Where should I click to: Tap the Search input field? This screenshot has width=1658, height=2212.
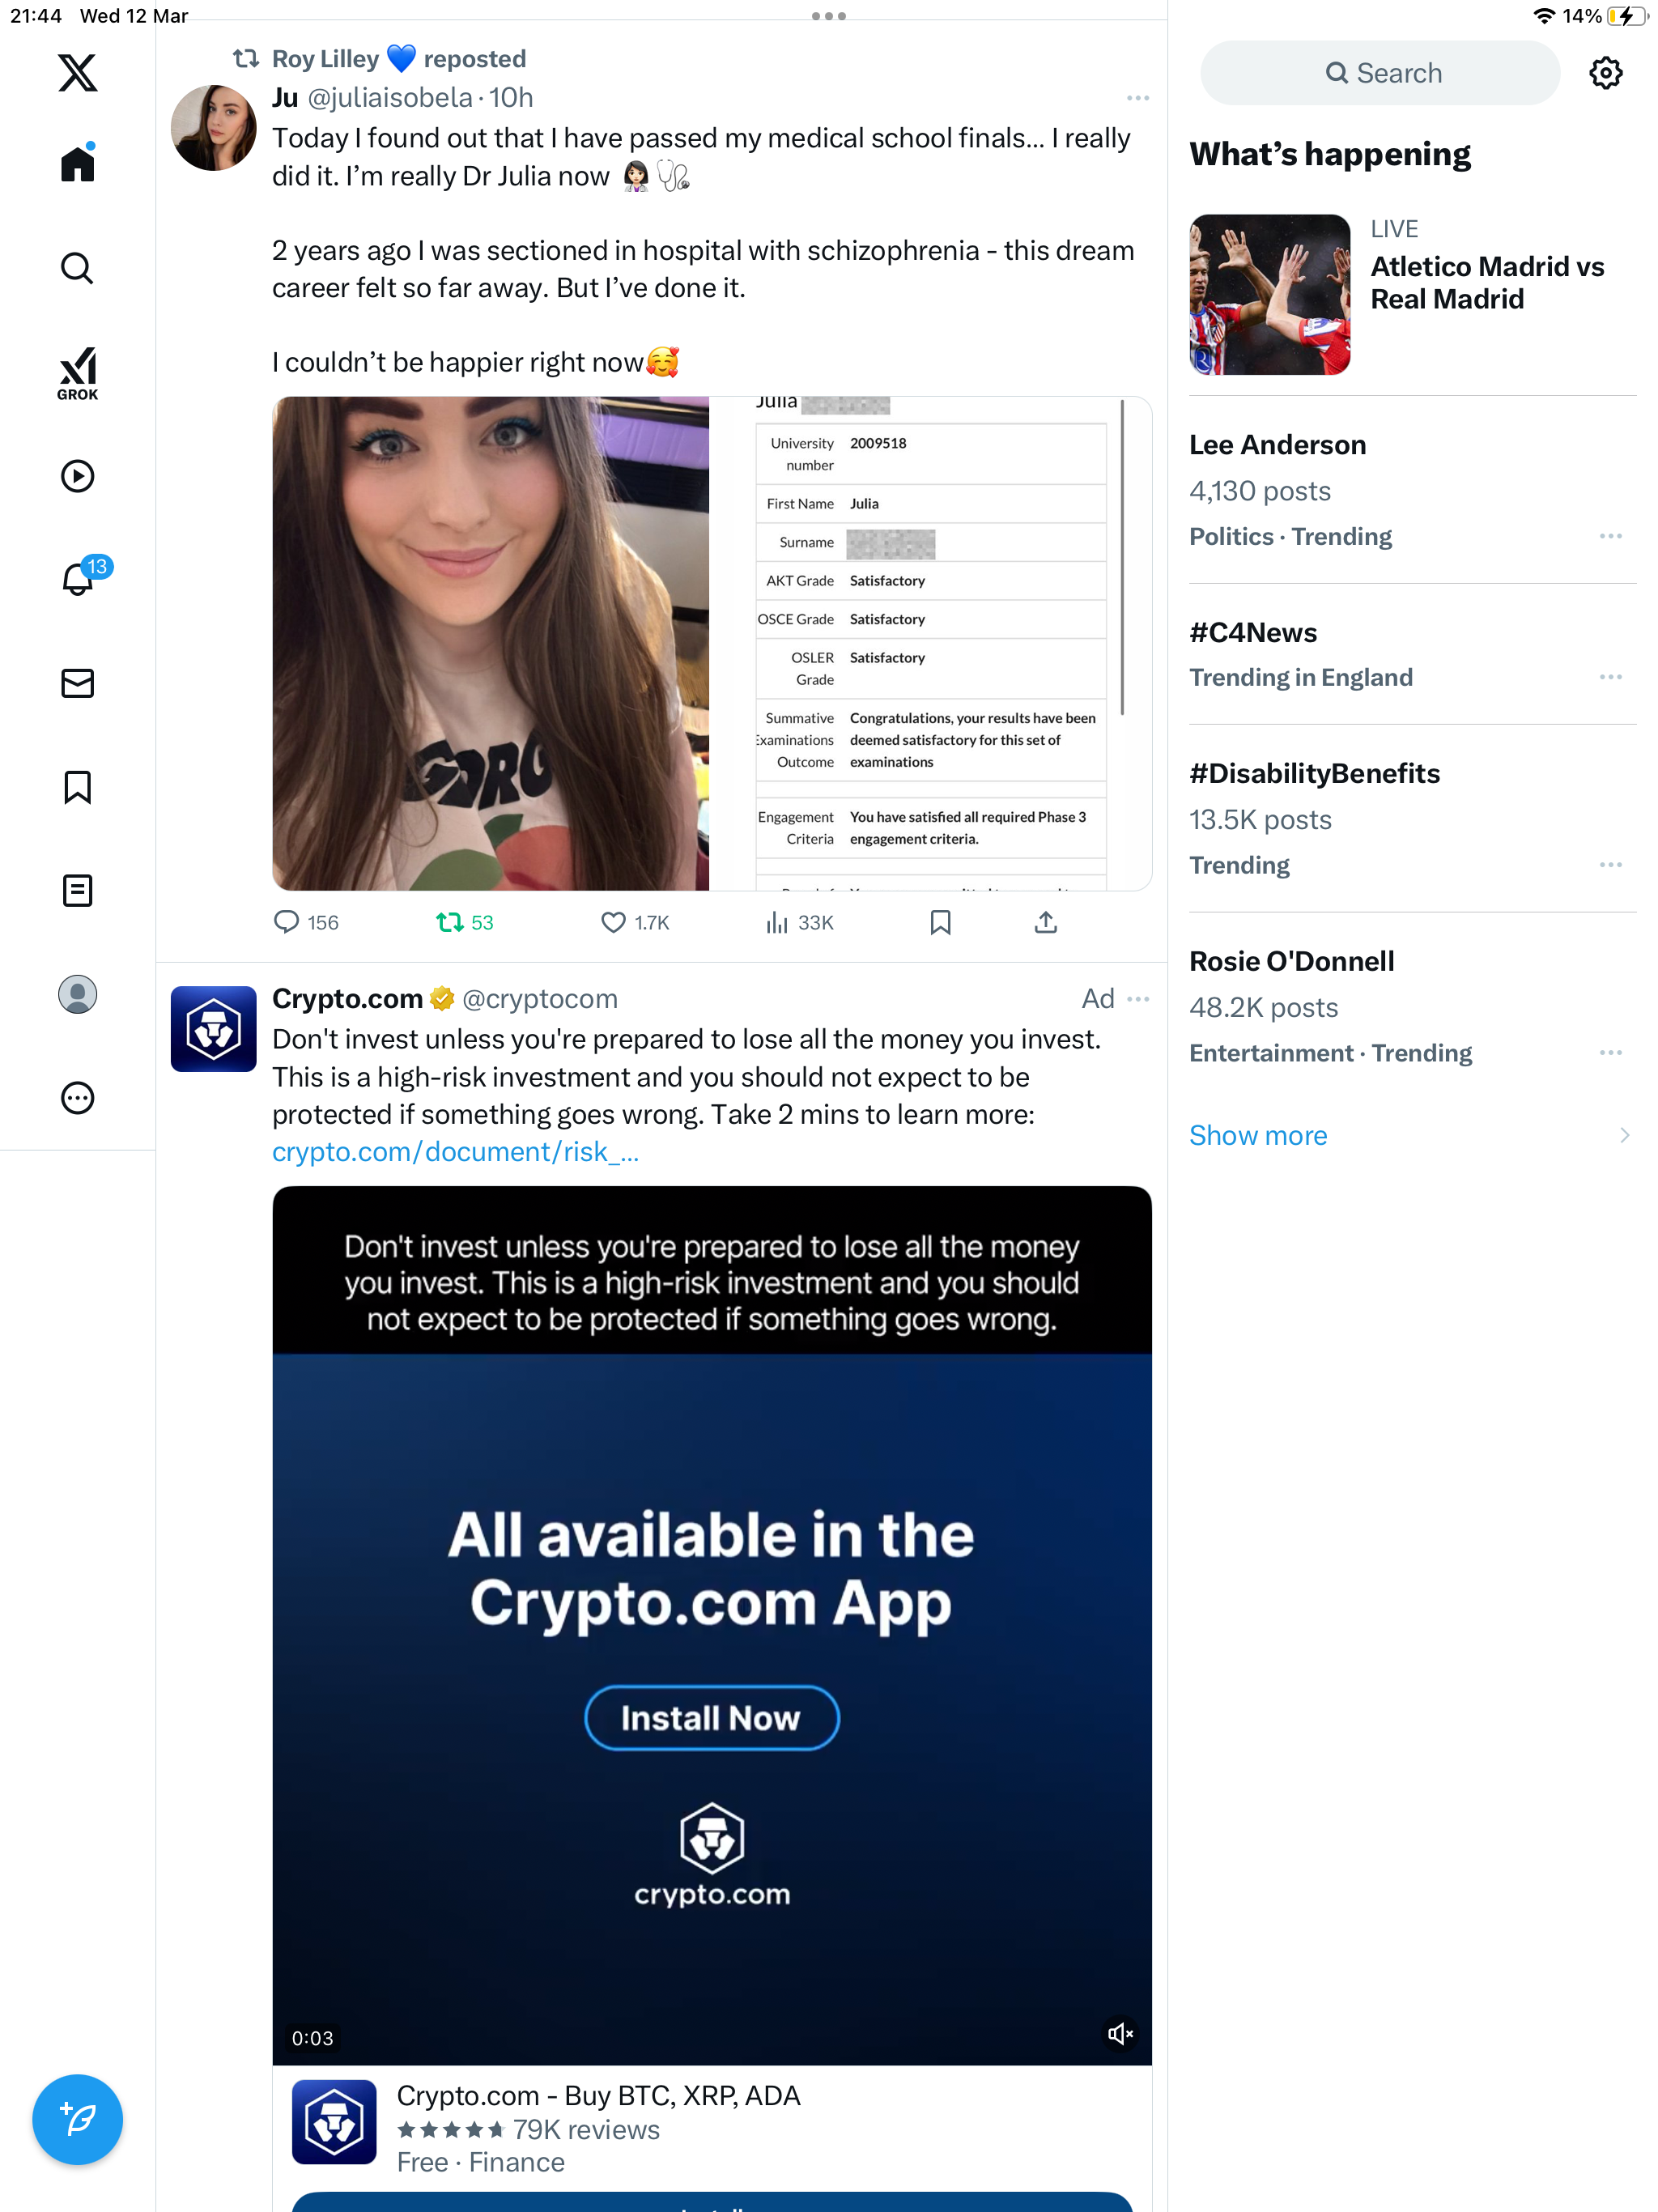pyautogui.click(x=1380, y=73)
